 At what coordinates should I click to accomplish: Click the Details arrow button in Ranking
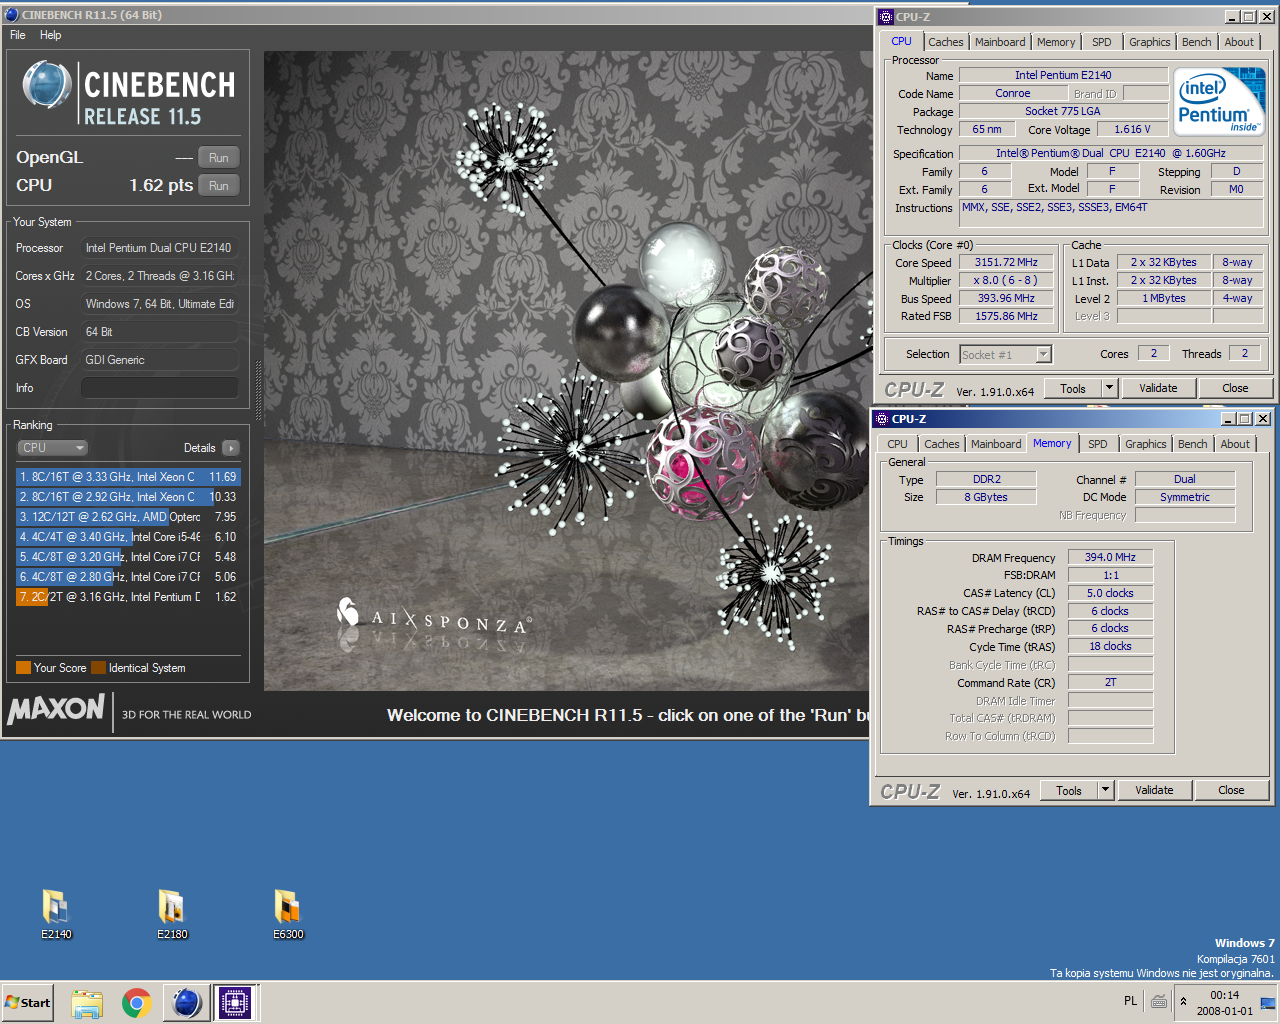[230, 448]
